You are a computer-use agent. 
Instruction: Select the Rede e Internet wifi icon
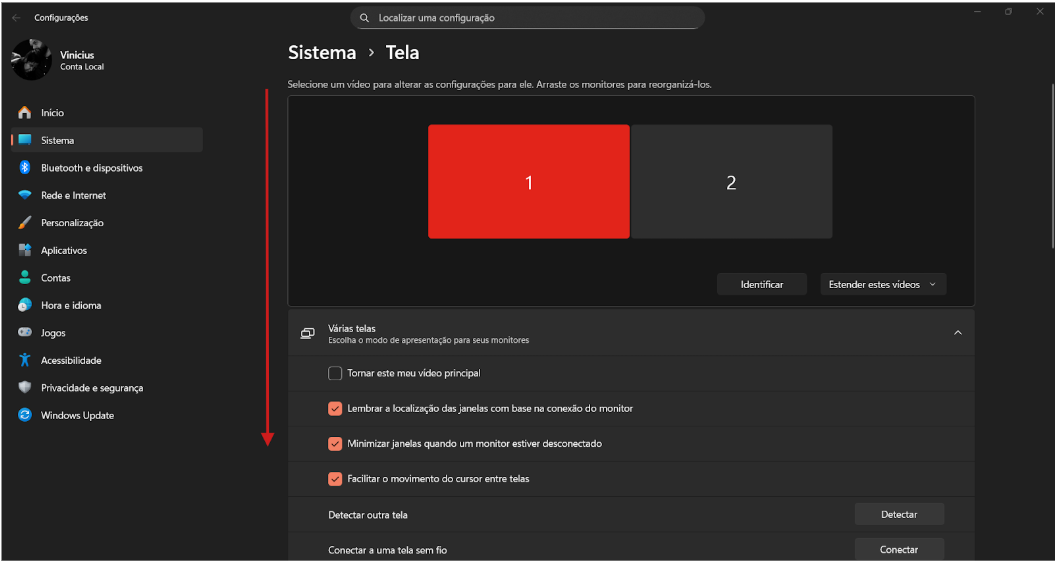pos(25,196)
